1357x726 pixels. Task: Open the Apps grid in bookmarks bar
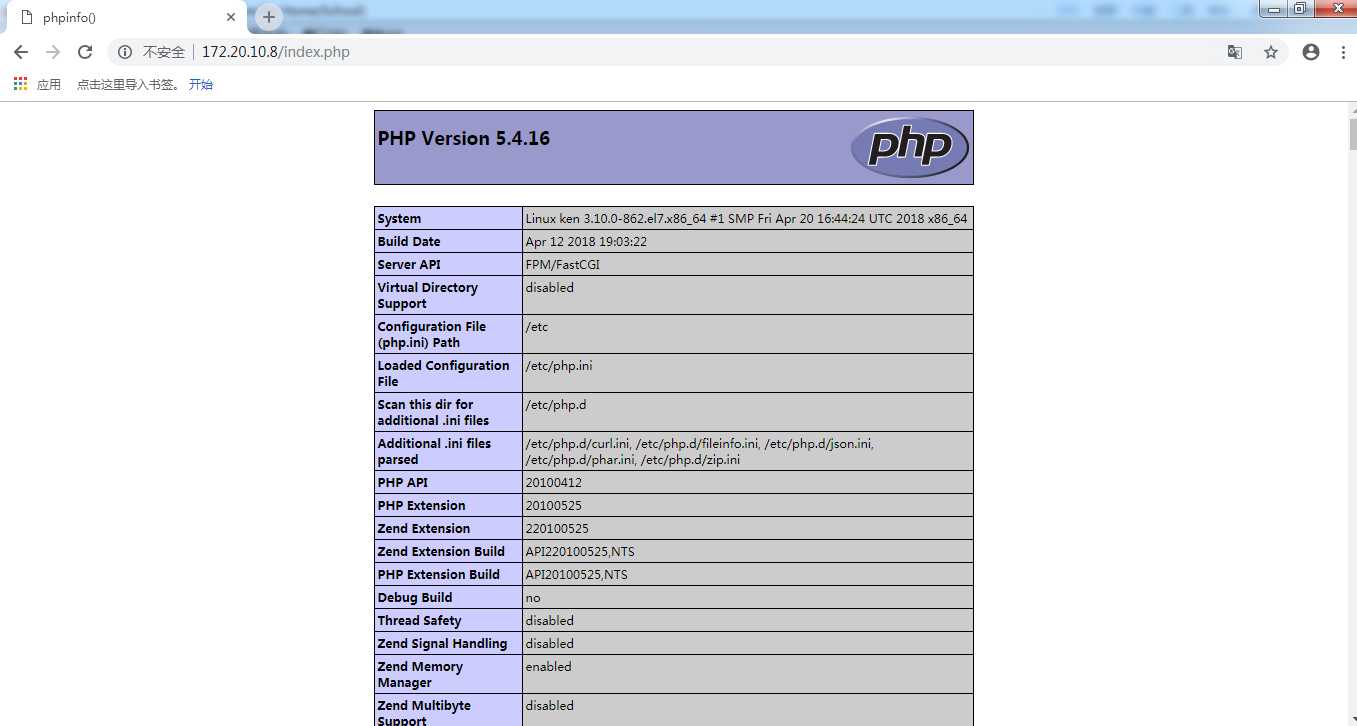click(x=20, y=84)
